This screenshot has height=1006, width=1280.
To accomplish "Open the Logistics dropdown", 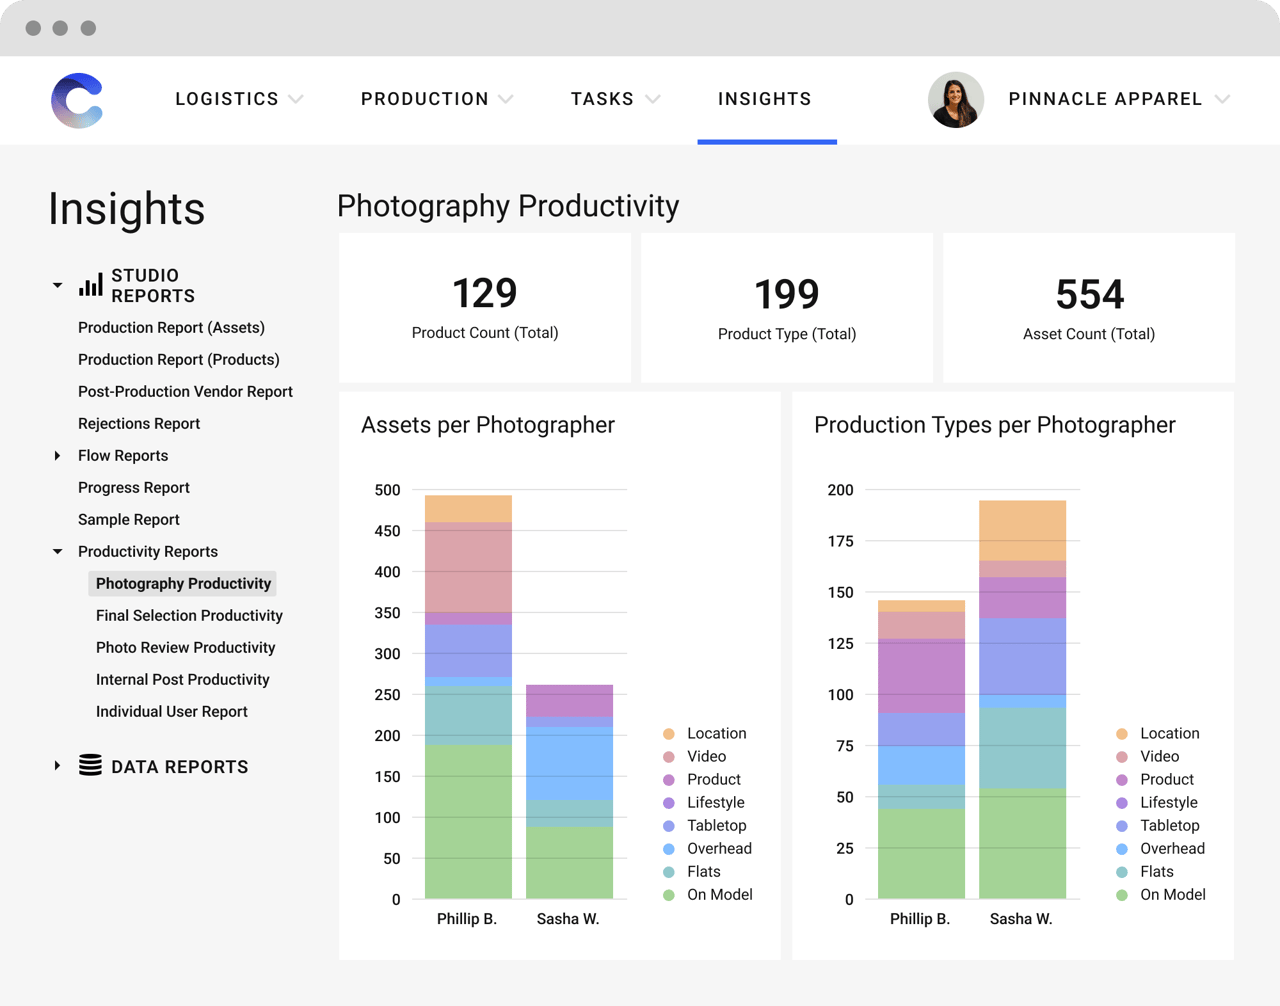I will (296, 99).
